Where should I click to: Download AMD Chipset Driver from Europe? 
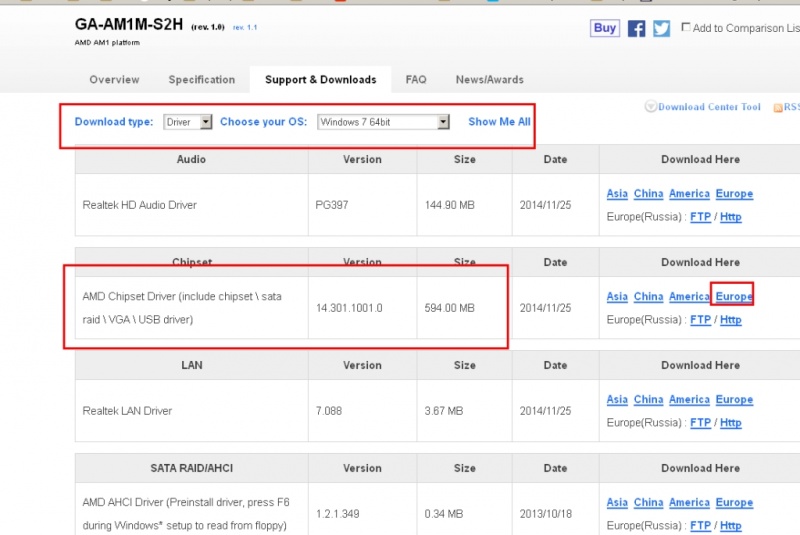click(734, 297)
